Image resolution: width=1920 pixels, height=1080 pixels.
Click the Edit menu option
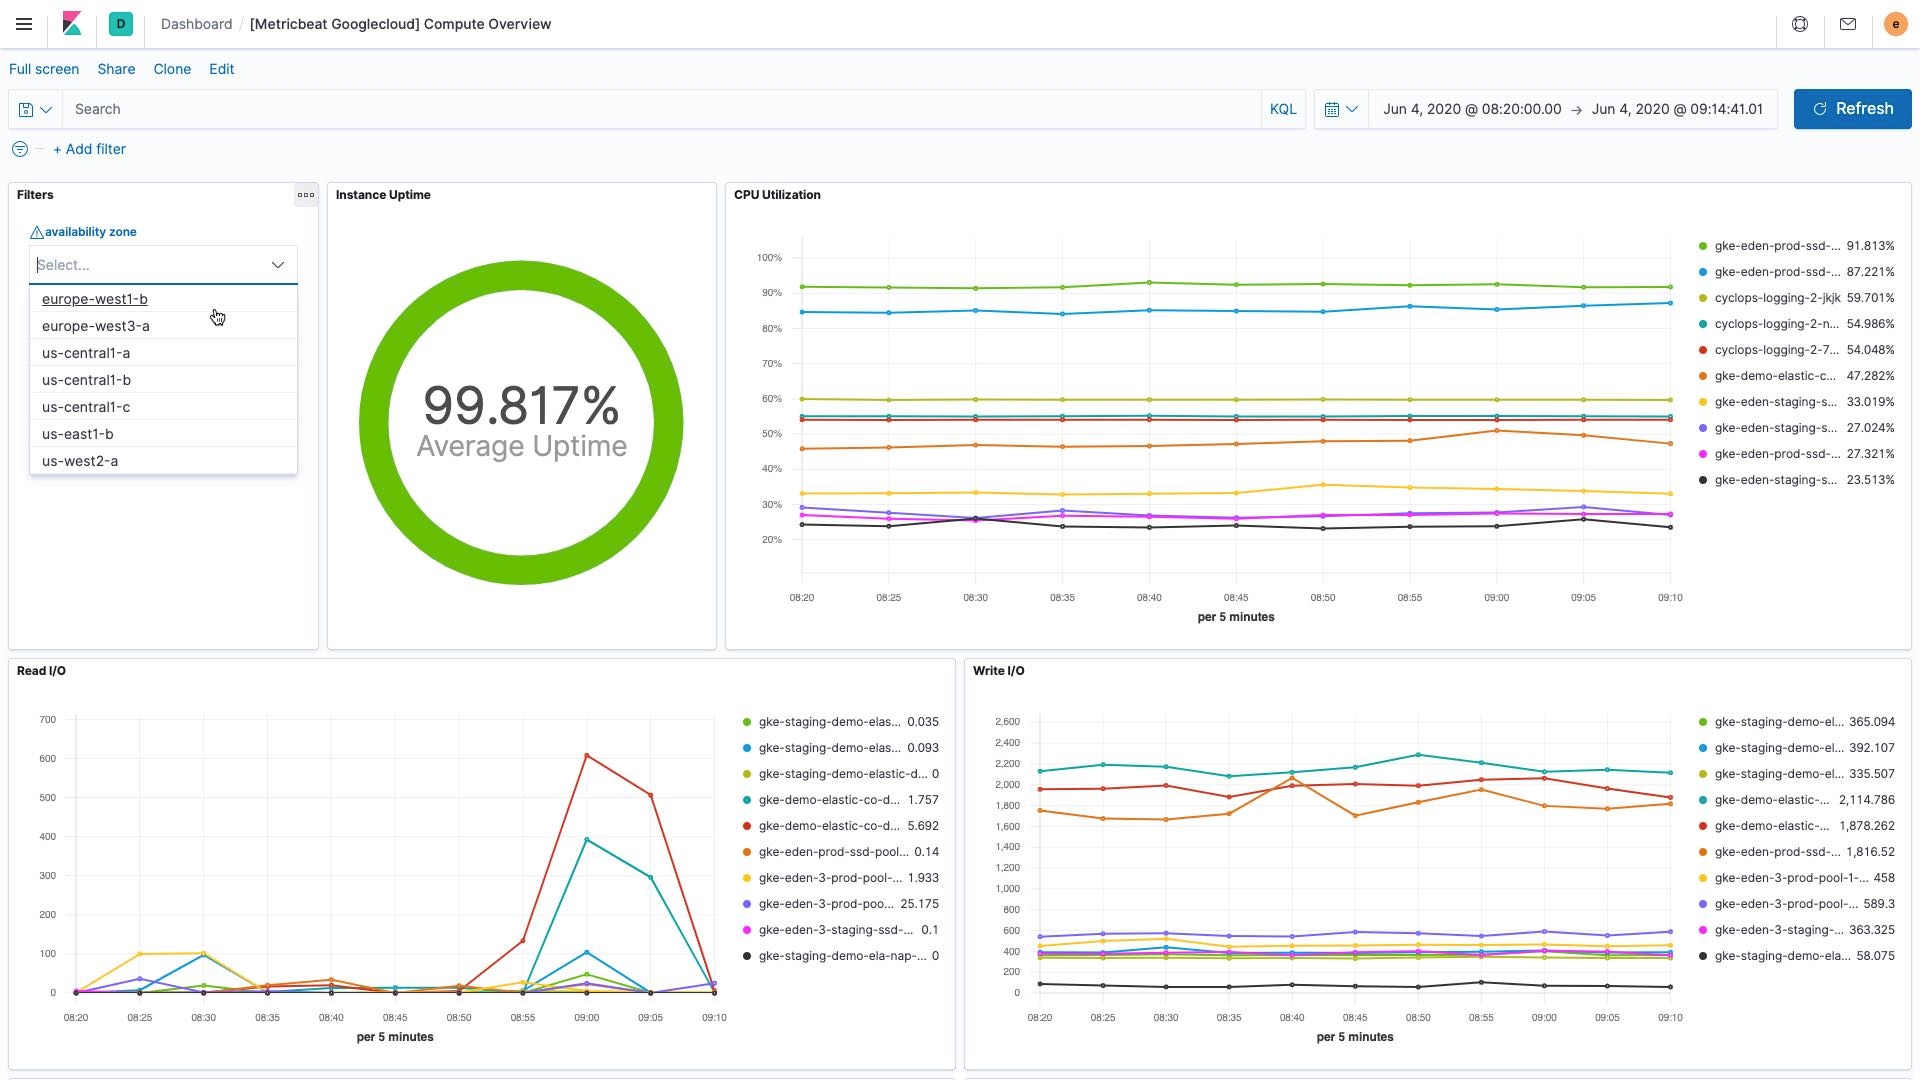(220, 69)
